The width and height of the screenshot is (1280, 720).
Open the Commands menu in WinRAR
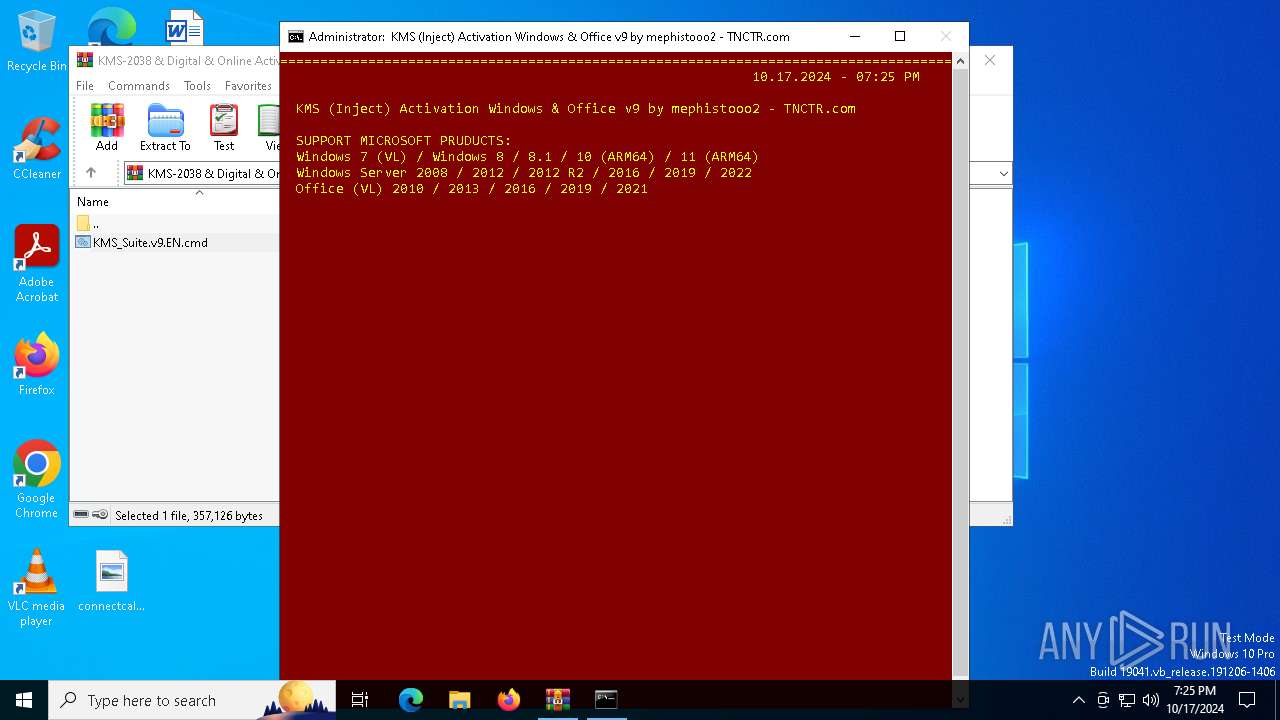coord(139,86)
